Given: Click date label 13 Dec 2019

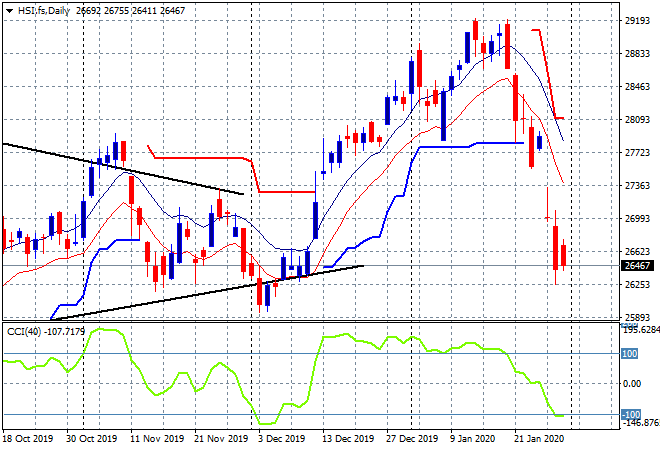Looking at the screenshot, I should coord(348,439).
